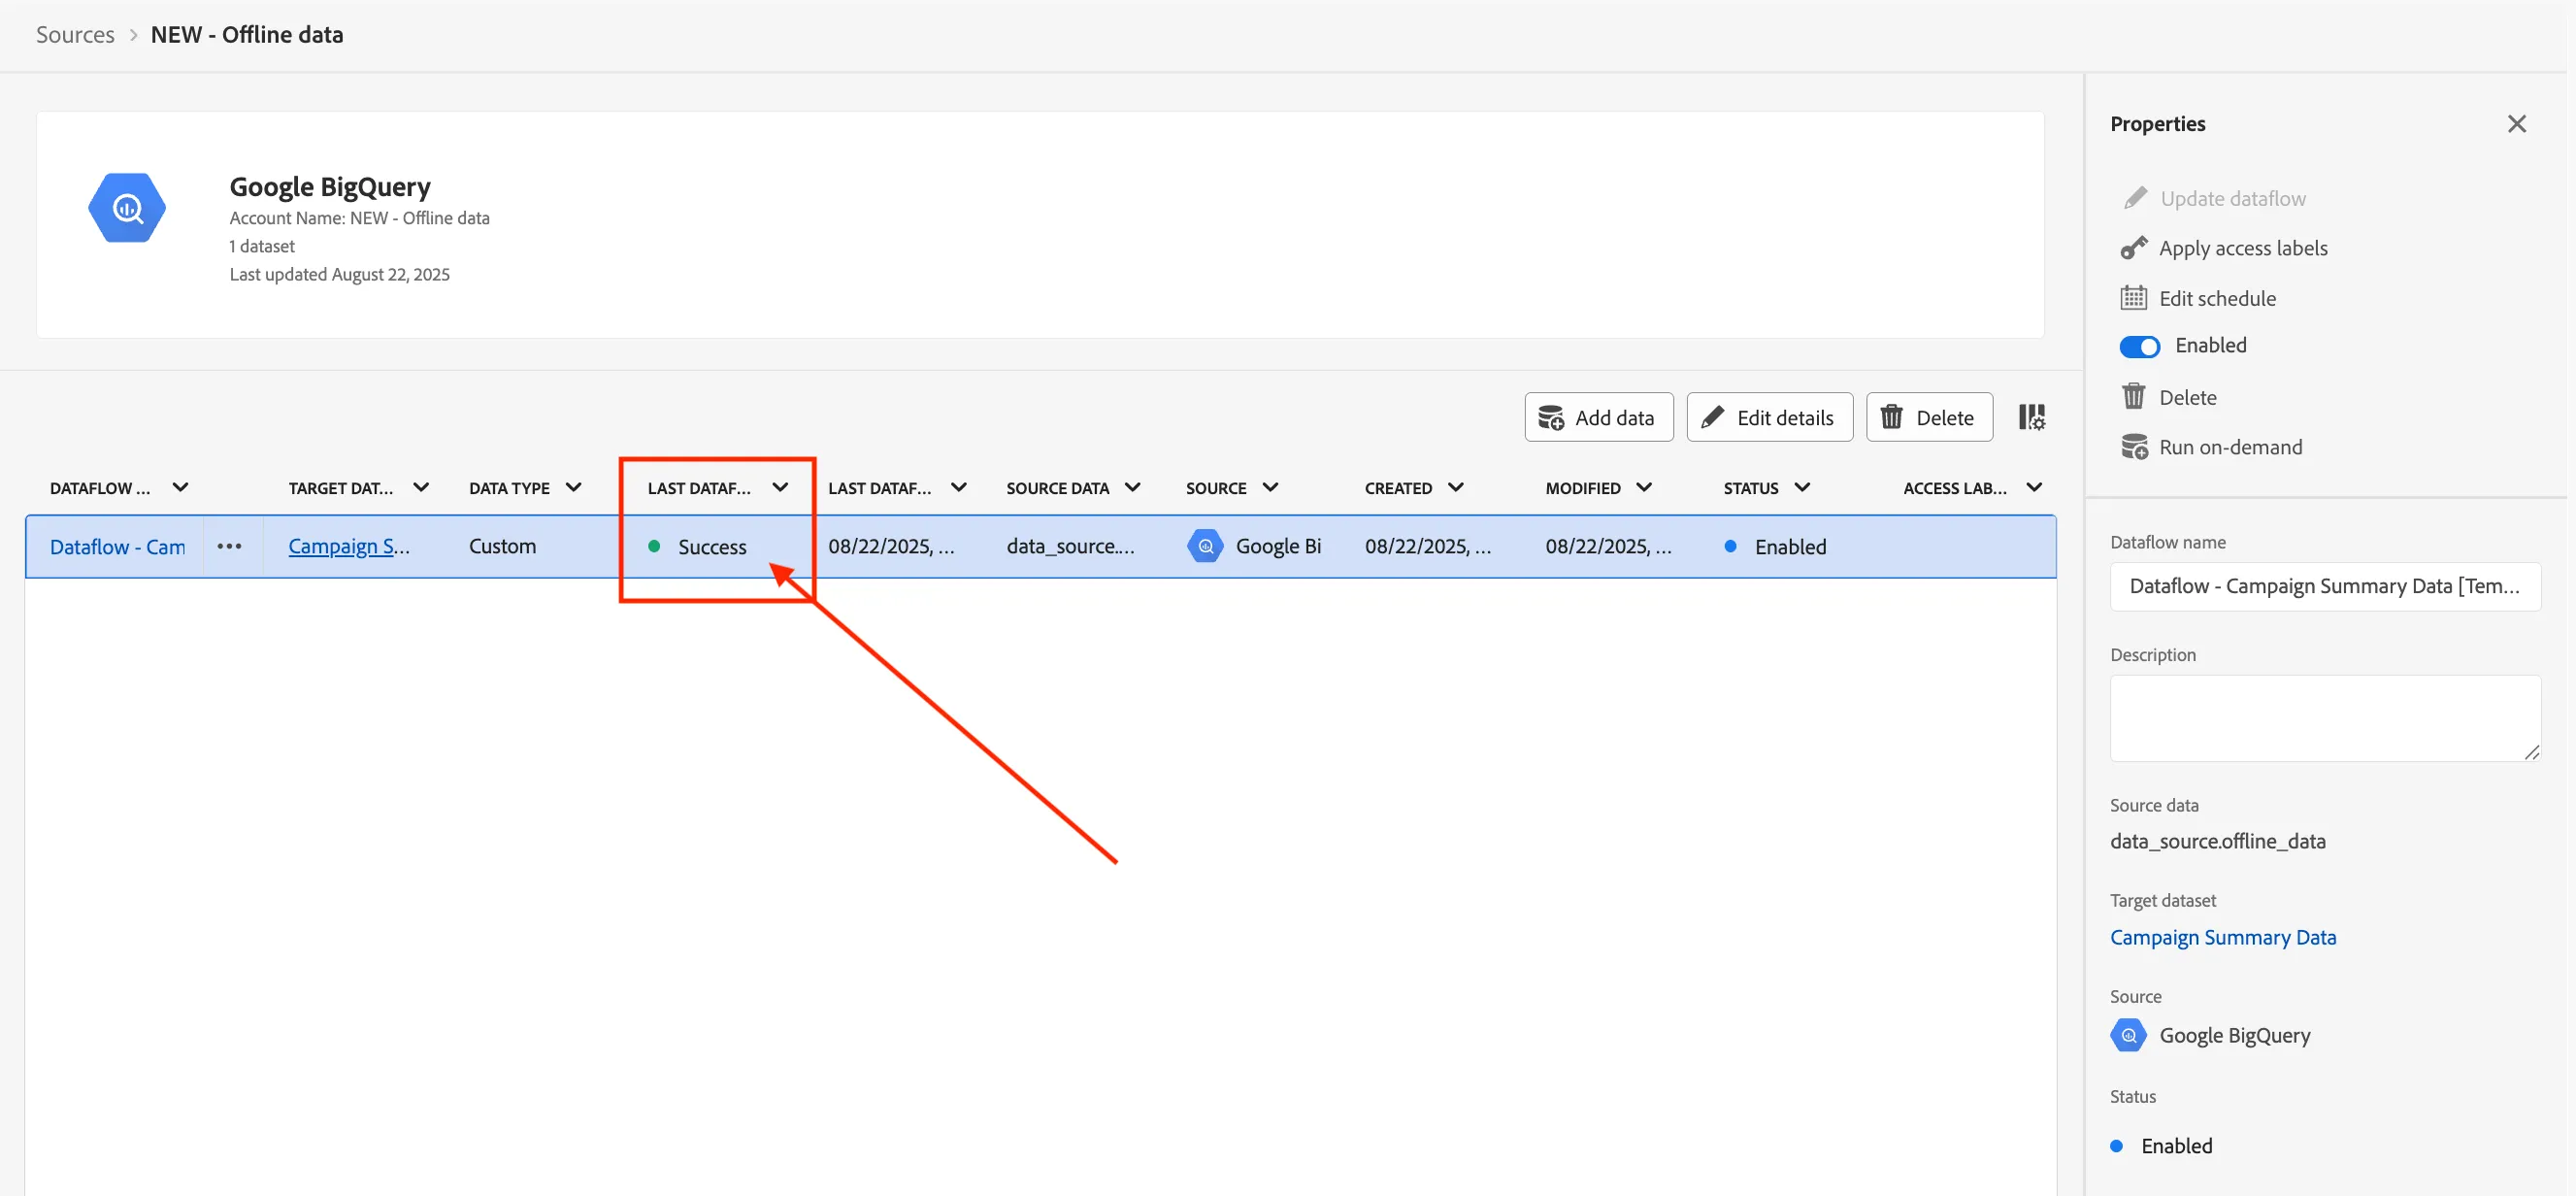Close the Properties panel

tap(2516, 124)
